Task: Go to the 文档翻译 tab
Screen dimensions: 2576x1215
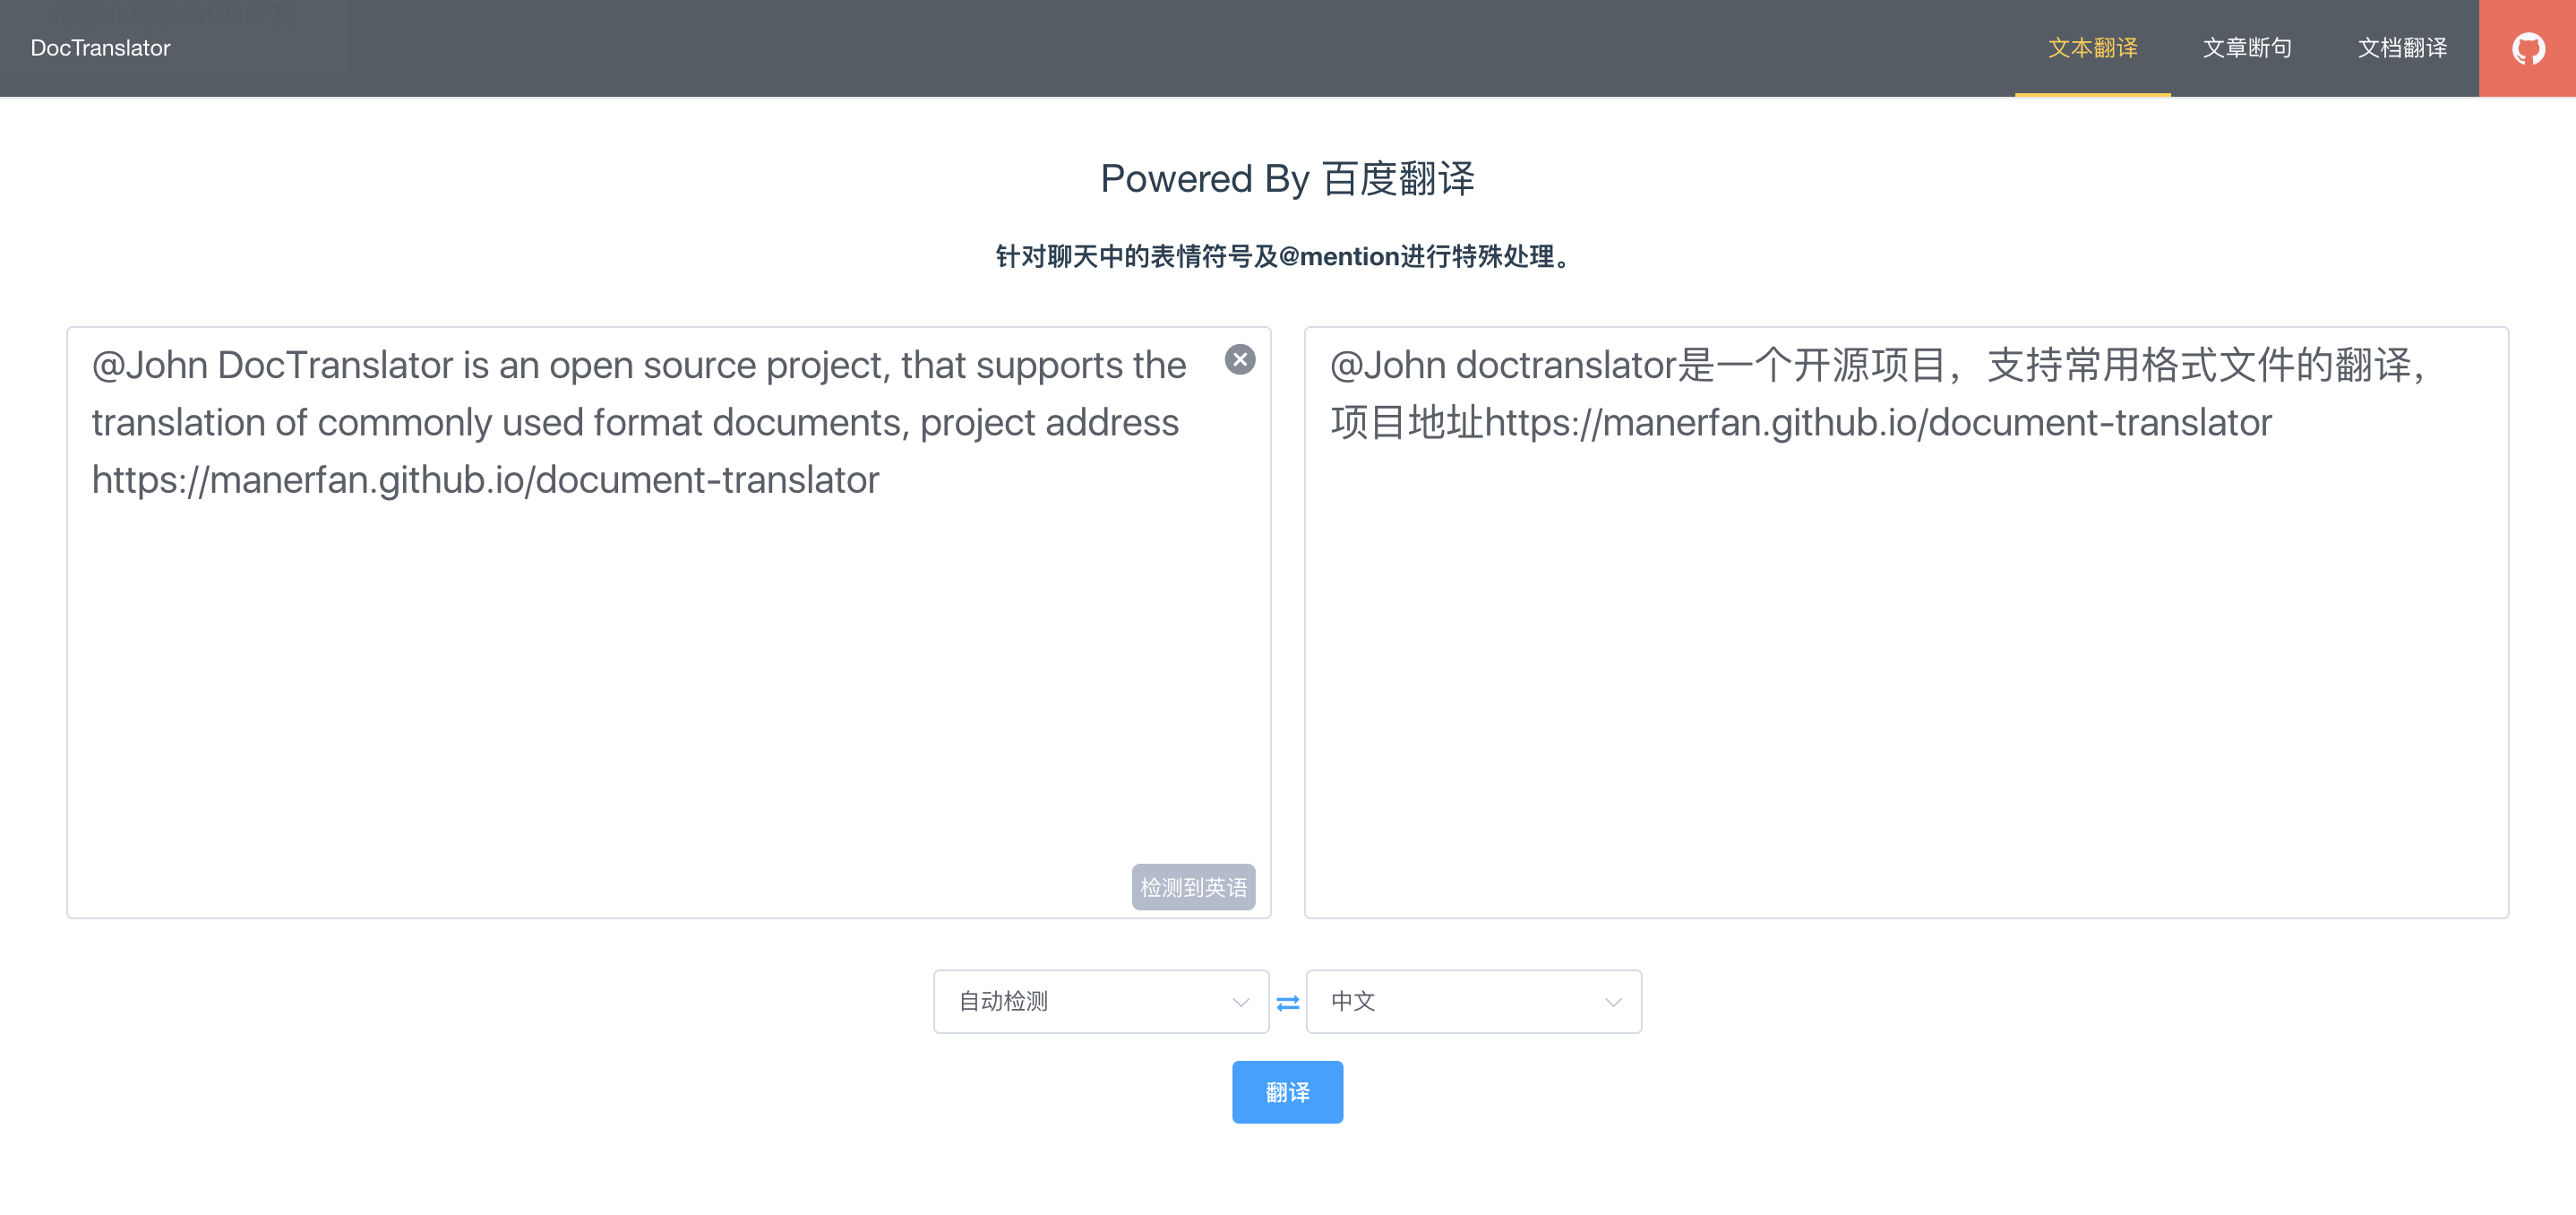Action: click(x=2401, y=48)
